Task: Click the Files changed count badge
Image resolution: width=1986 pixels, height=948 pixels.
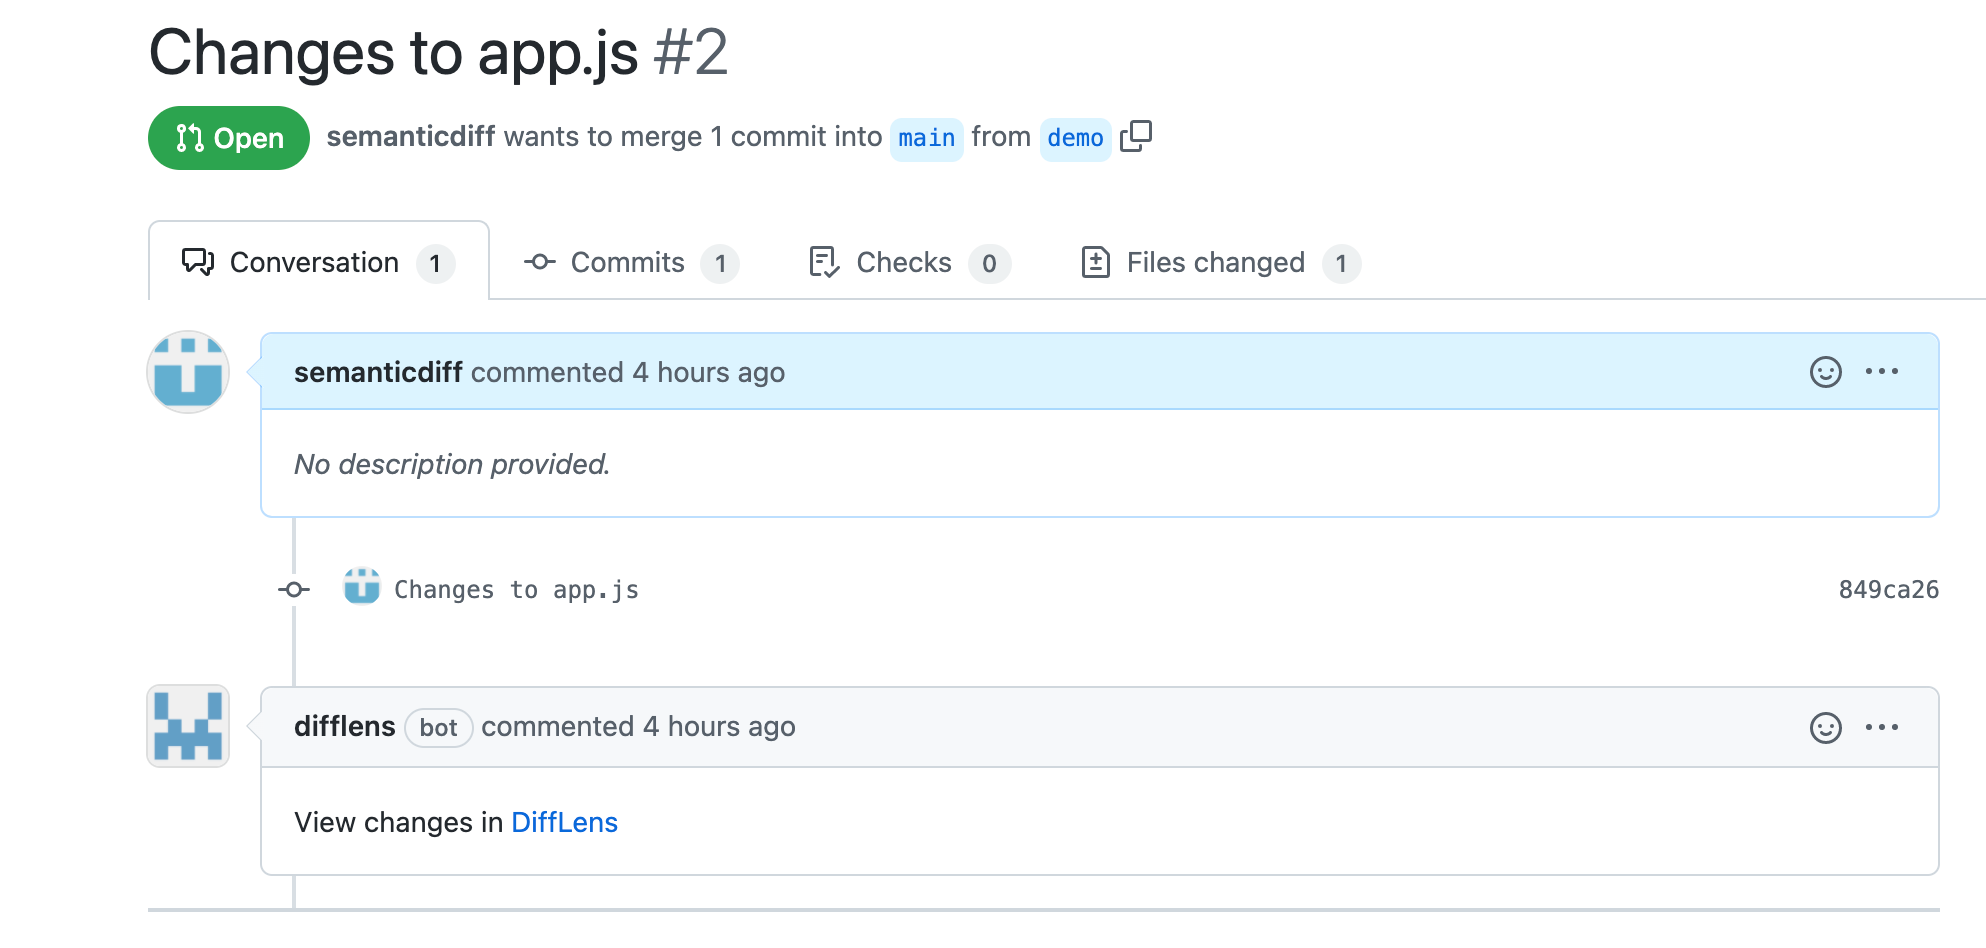Action: coord(1341,264)
